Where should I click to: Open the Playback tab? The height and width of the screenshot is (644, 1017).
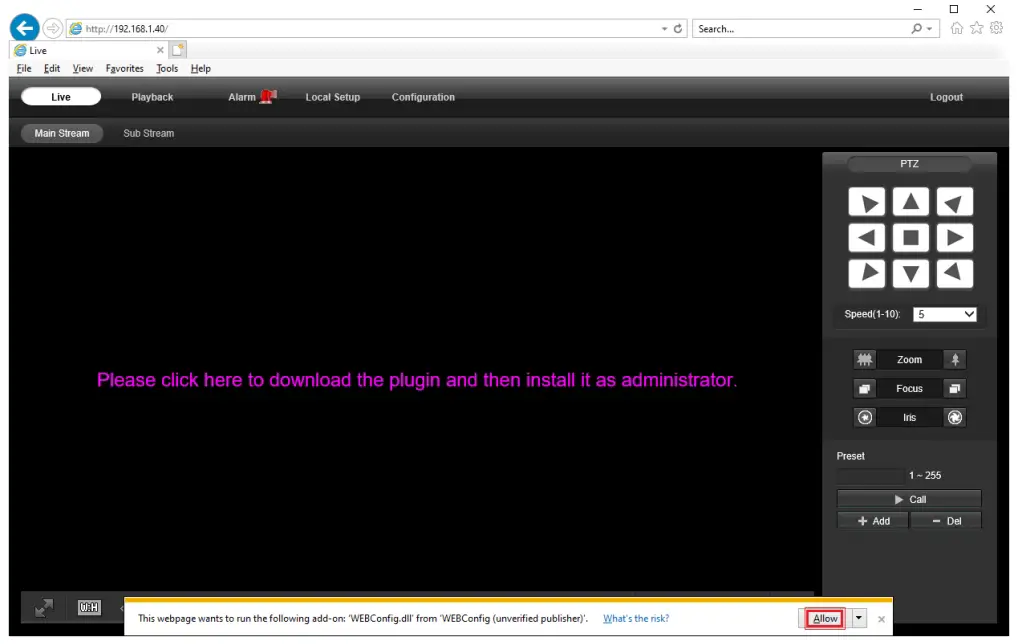coord(152,97)
